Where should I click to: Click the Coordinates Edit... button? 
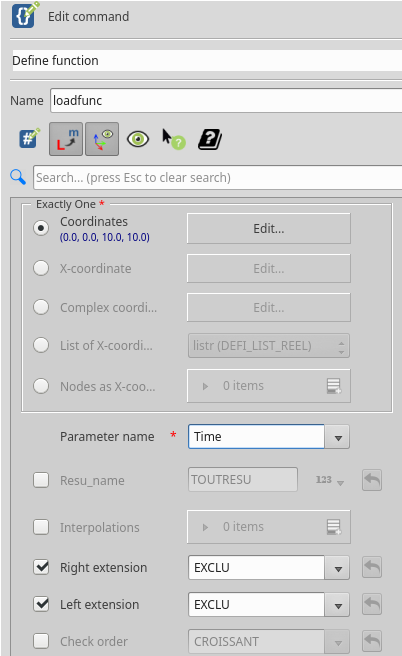pos(269,228)
